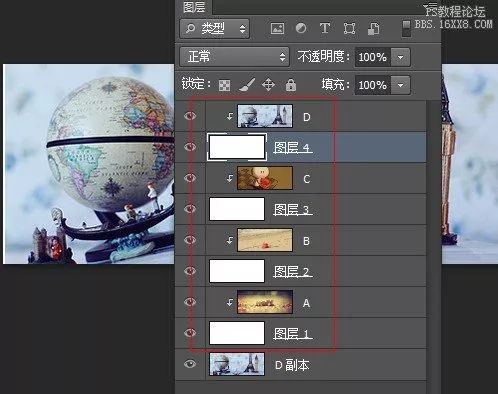498x394 pixels.
Task: Toggle the layer filter on/off switch
Action: 406,28
